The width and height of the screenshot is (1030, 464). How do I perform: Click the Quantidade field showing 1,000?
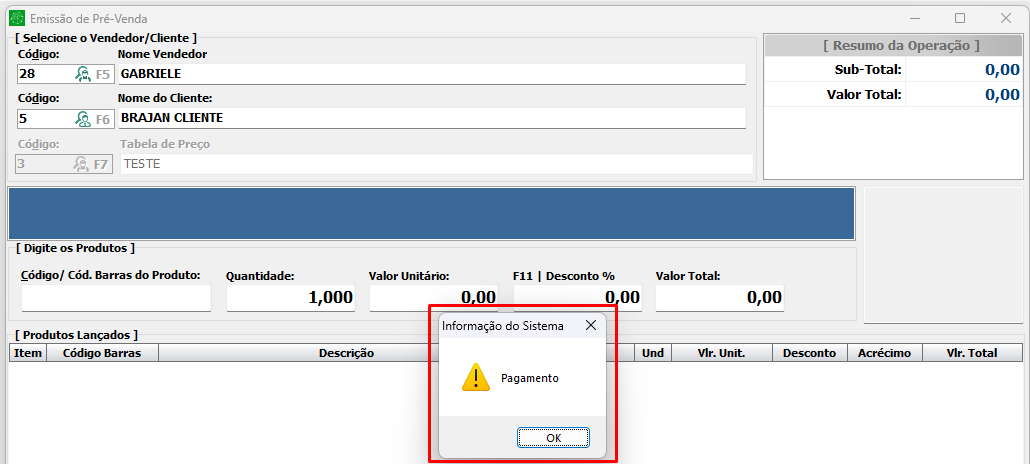290,298
